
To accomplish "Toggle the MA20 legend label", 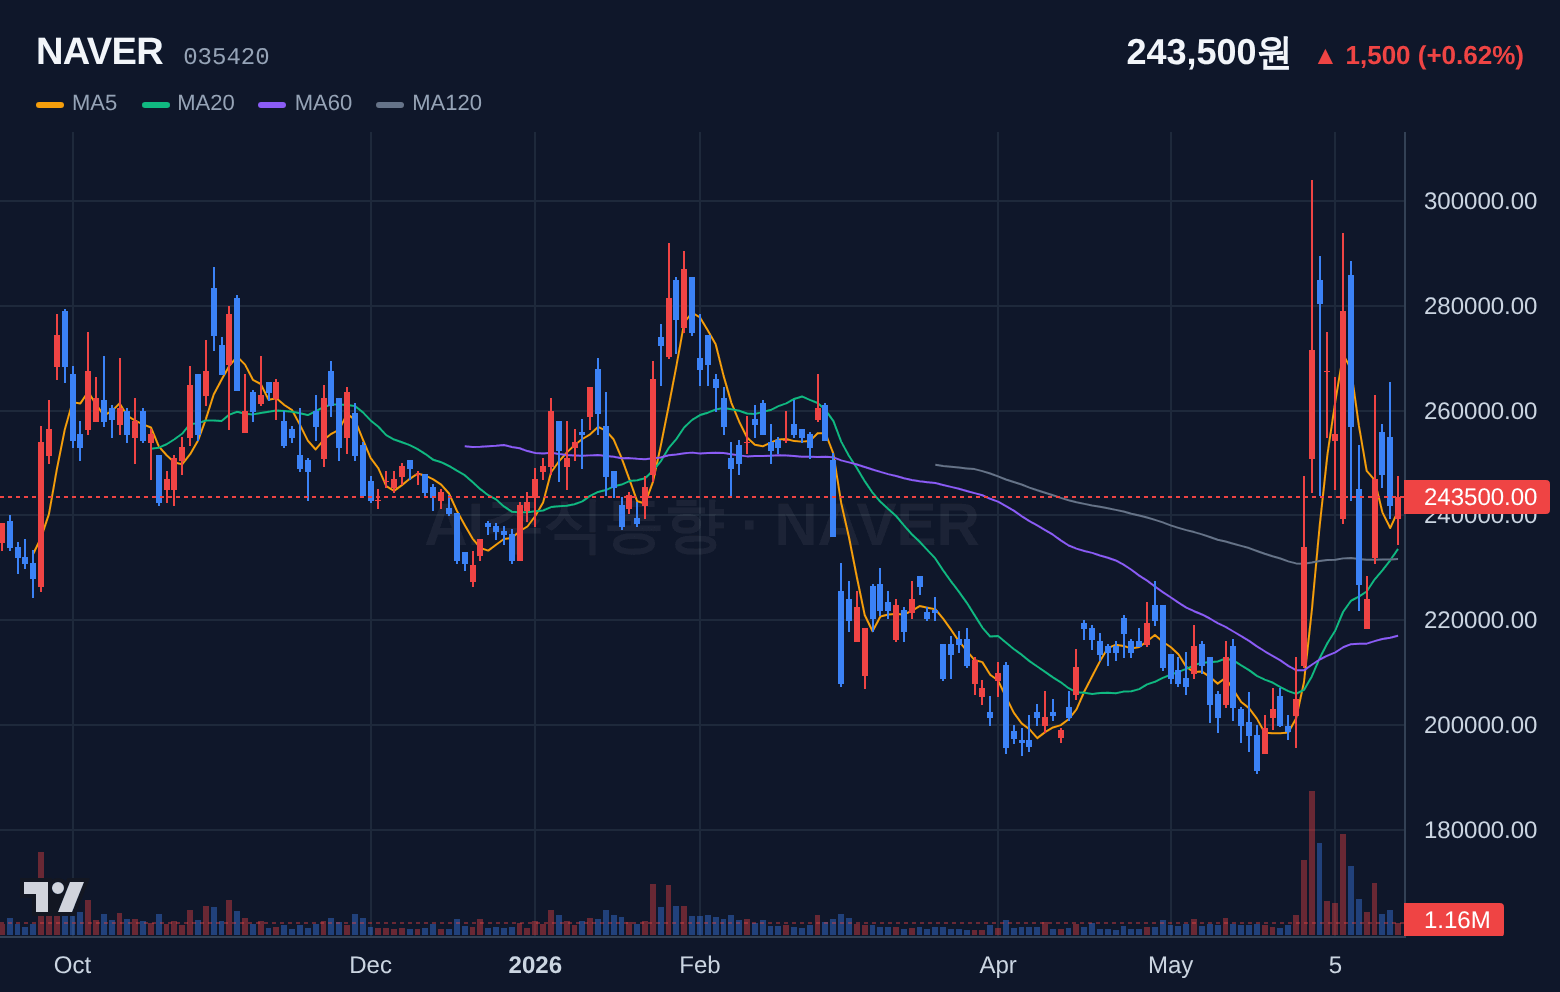I will coord(206,103).
